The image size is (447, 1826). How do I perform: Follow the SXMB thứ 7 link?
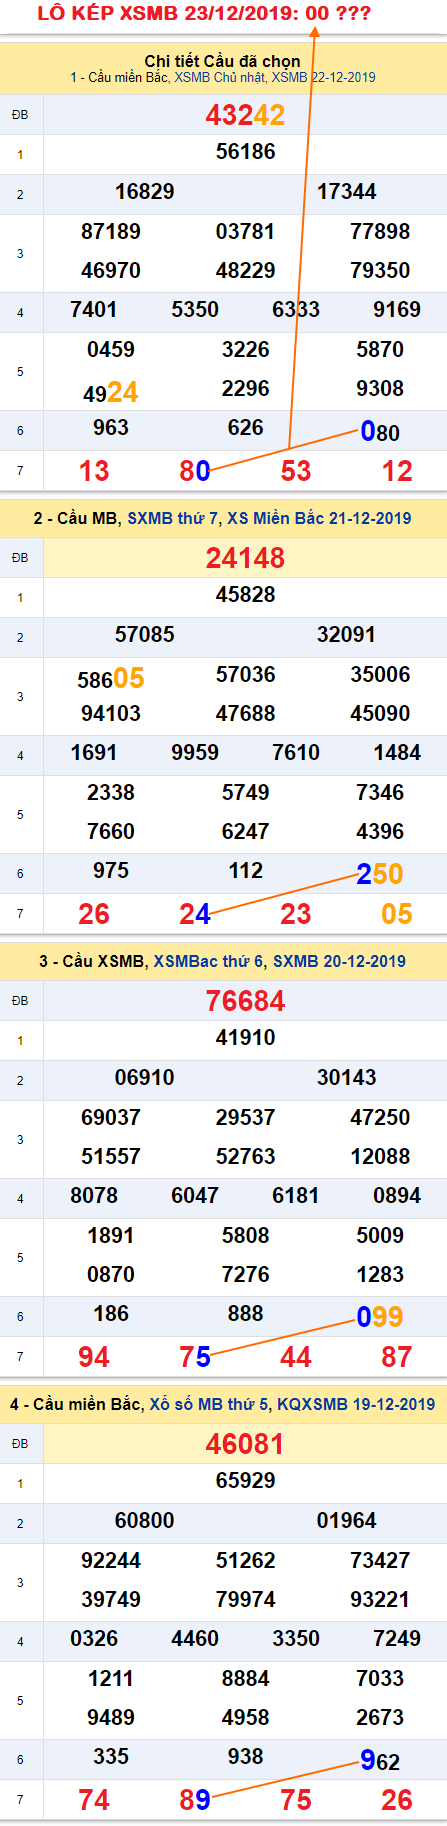click(173, 518)
